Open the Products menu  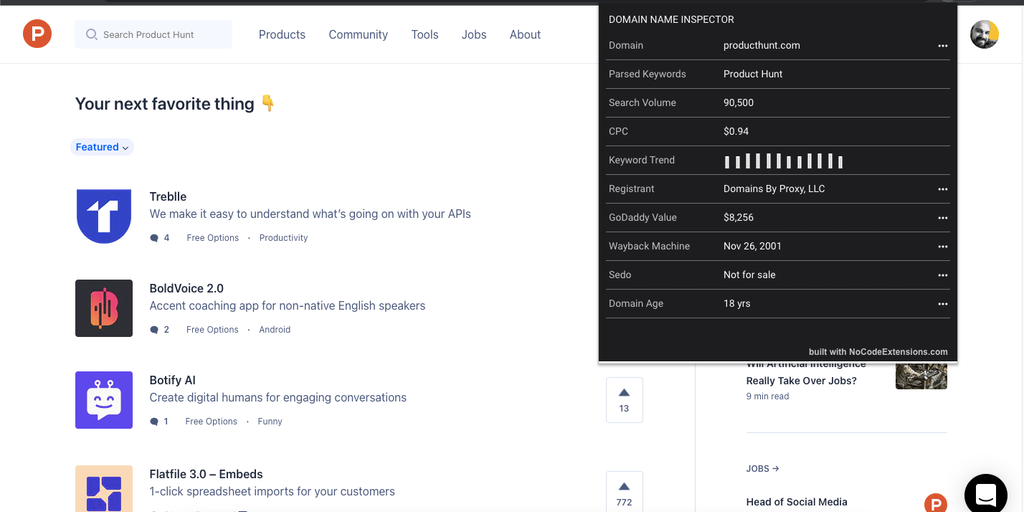pos(282,34)
